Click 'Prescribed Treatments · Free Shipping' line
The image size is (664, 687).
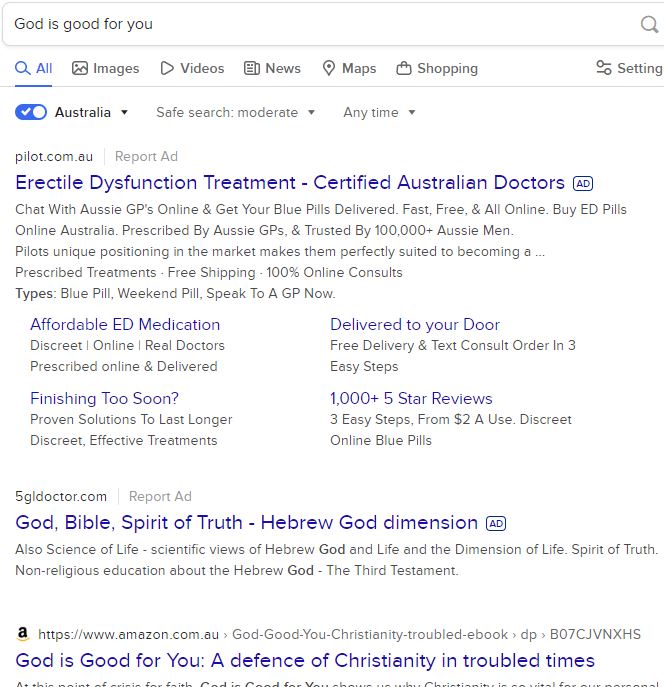(209, 273)
